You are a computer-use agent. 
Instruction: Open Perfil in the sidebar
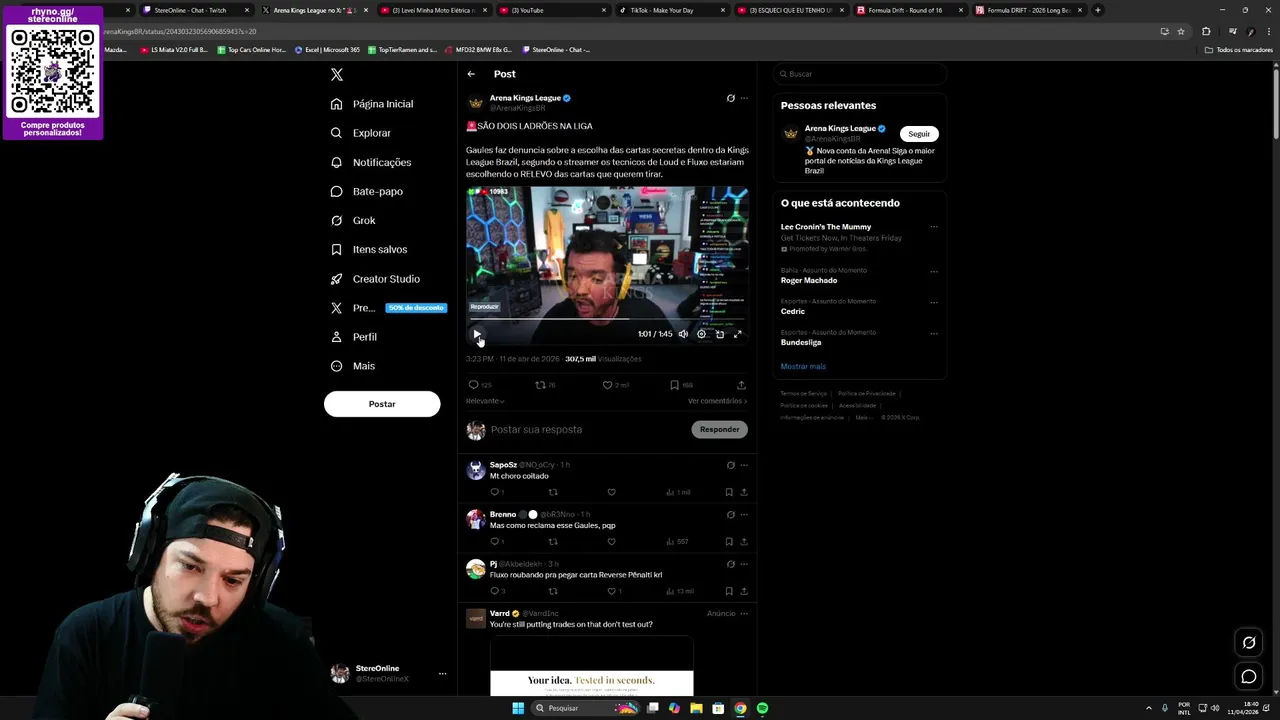[x=354, y=337]
